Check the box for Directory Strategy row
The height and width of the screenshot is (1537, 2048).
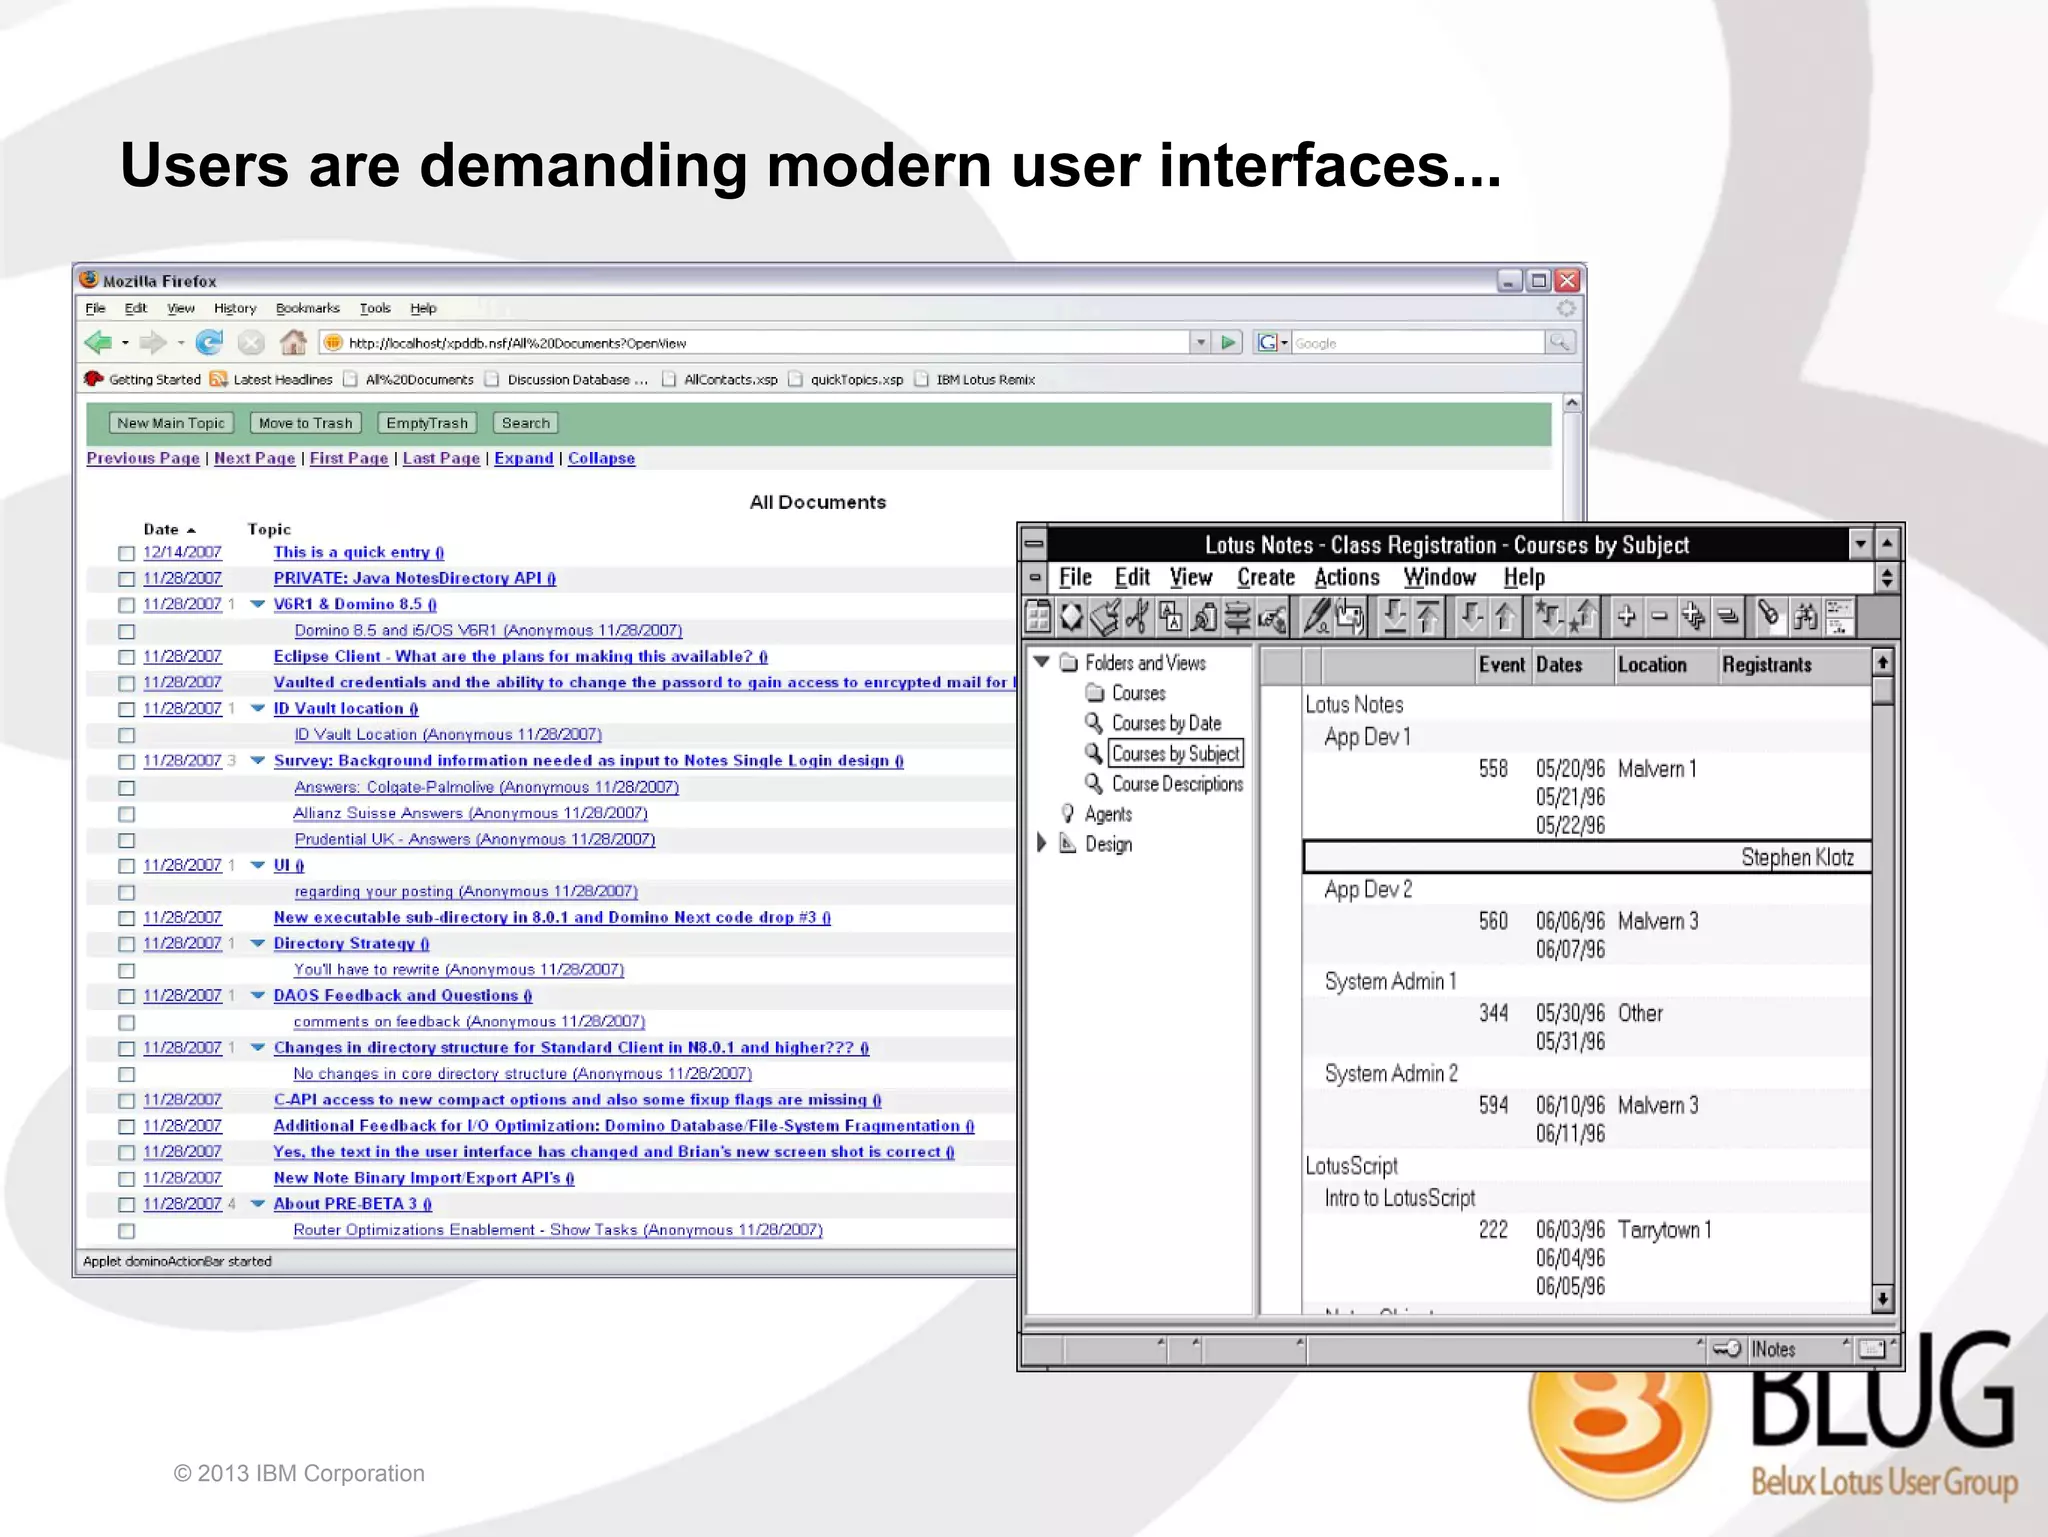point(126,944)
